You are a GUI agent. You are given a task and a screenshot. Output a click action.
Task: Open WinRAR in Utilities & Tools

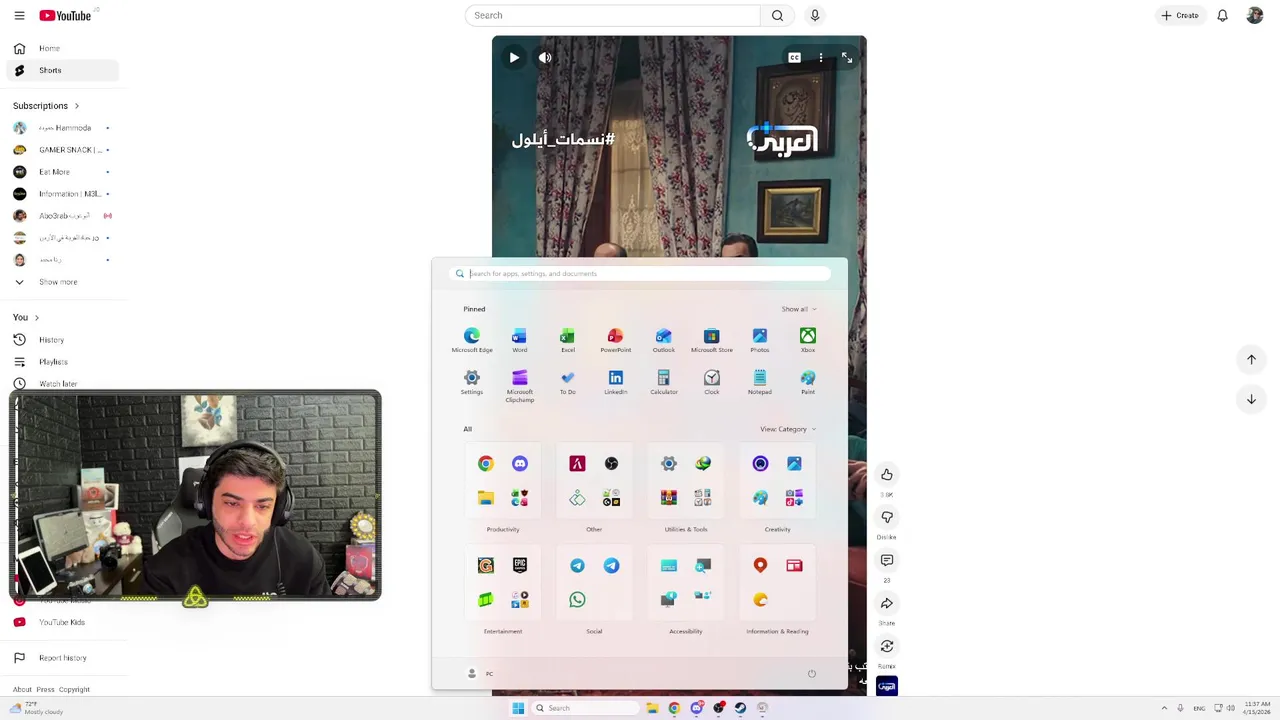[669, 497]
